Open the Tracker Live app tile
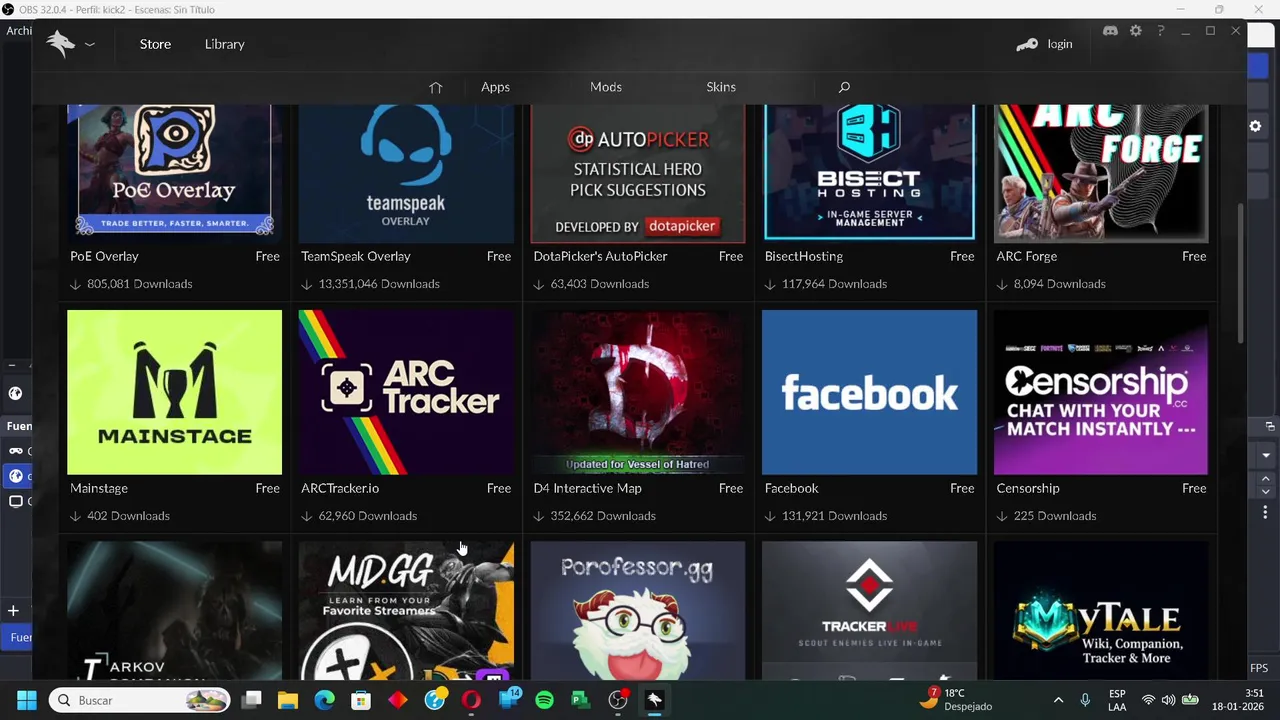The height and width of the screenshot is (720, 1280). [x=869, y=611]
